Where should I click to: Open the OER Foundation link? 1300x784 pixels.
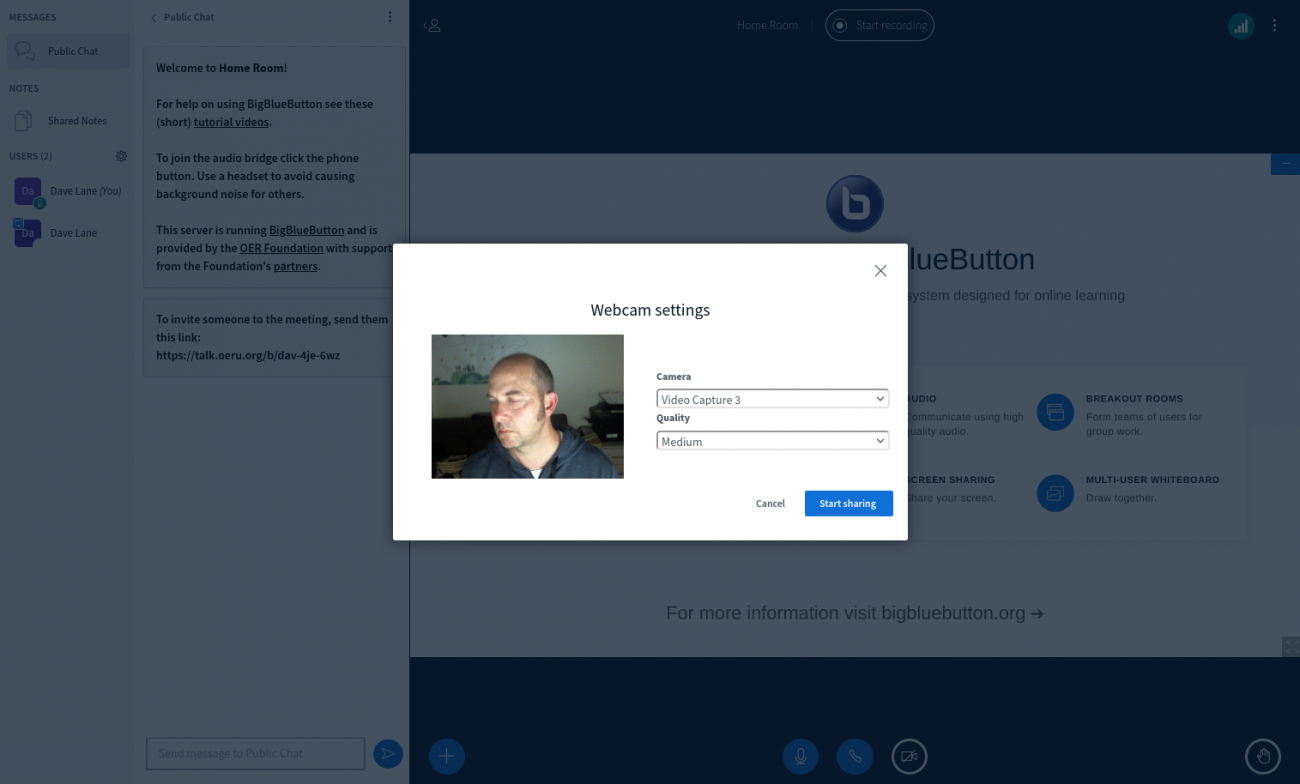(x=281, y=248)
